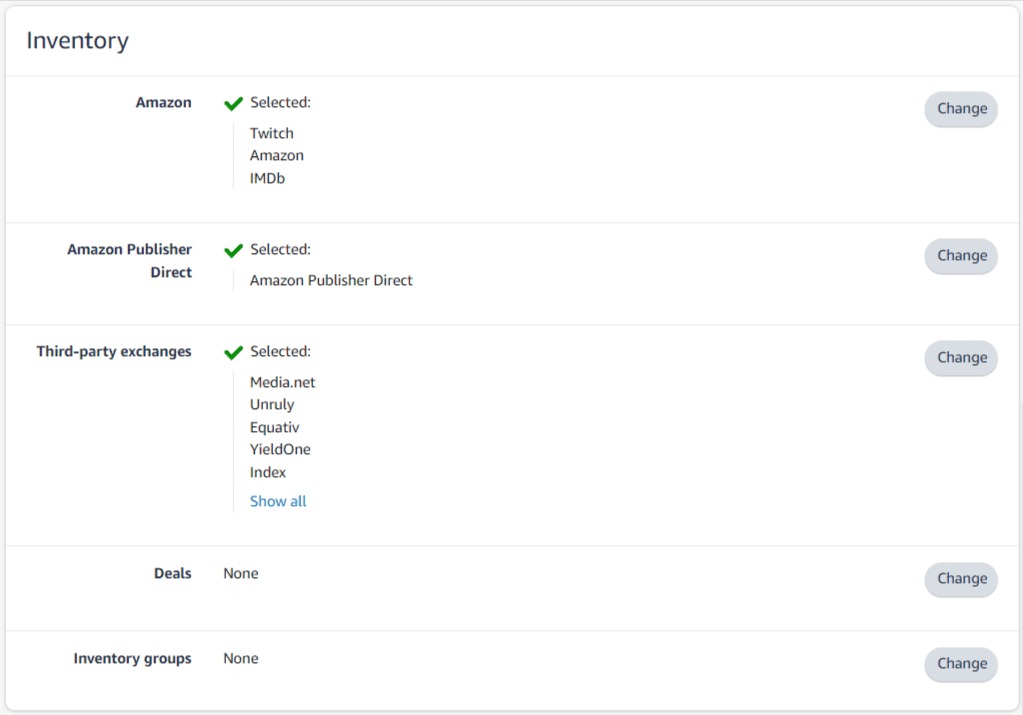This screenshot has height=715, width=1023.
Task: Select Equativ exchange entry
Action: (x=275, y=428)
